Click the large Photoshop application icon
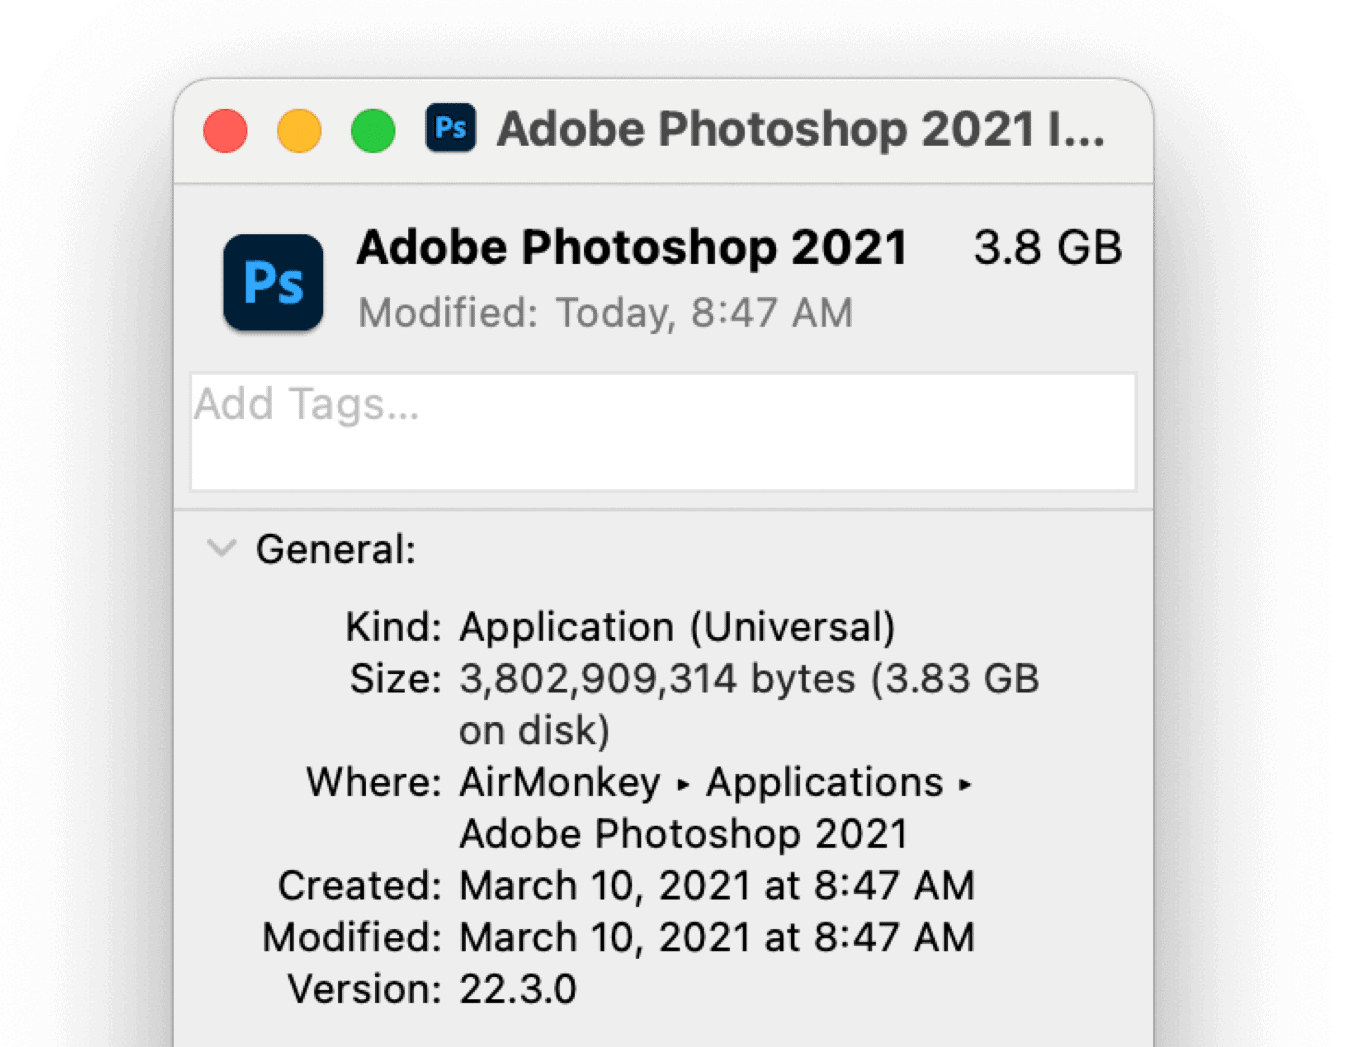The image size is (1360, 1047). [273, 283]
